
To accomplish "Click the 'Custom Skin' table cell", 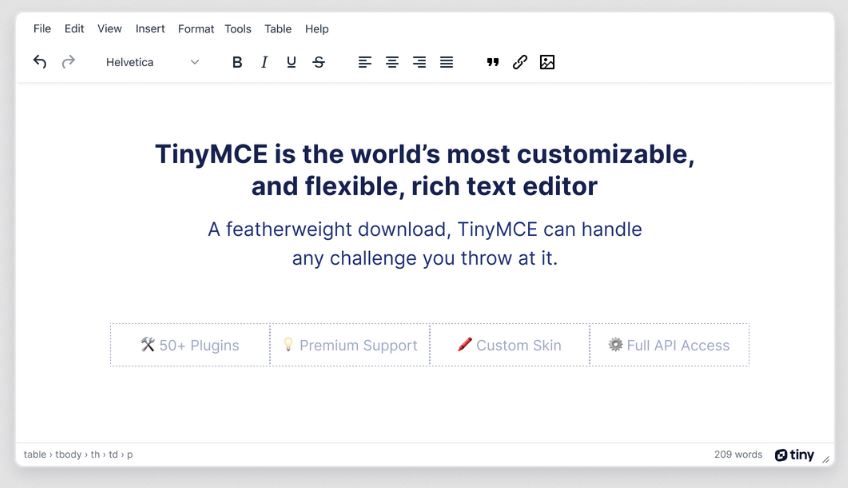I will 510,345.
